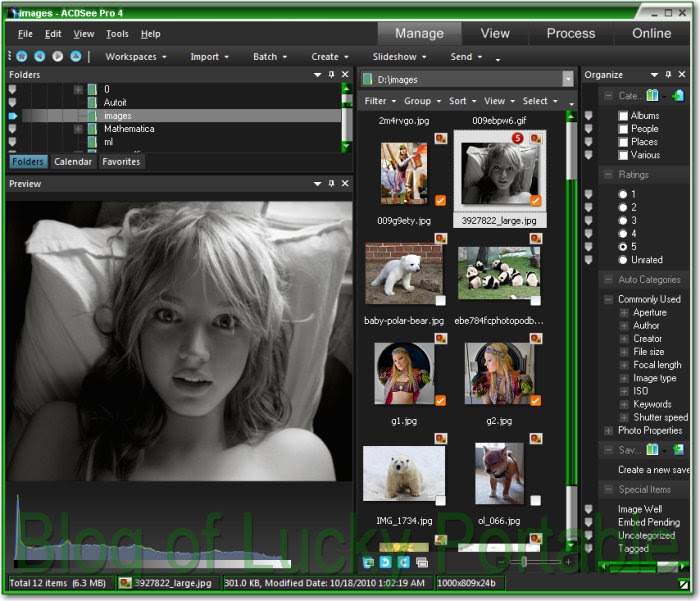The width and height of the screenshot is (700, 601).
Task: Click the Forward arrow navigation icon
Action: 57,57
